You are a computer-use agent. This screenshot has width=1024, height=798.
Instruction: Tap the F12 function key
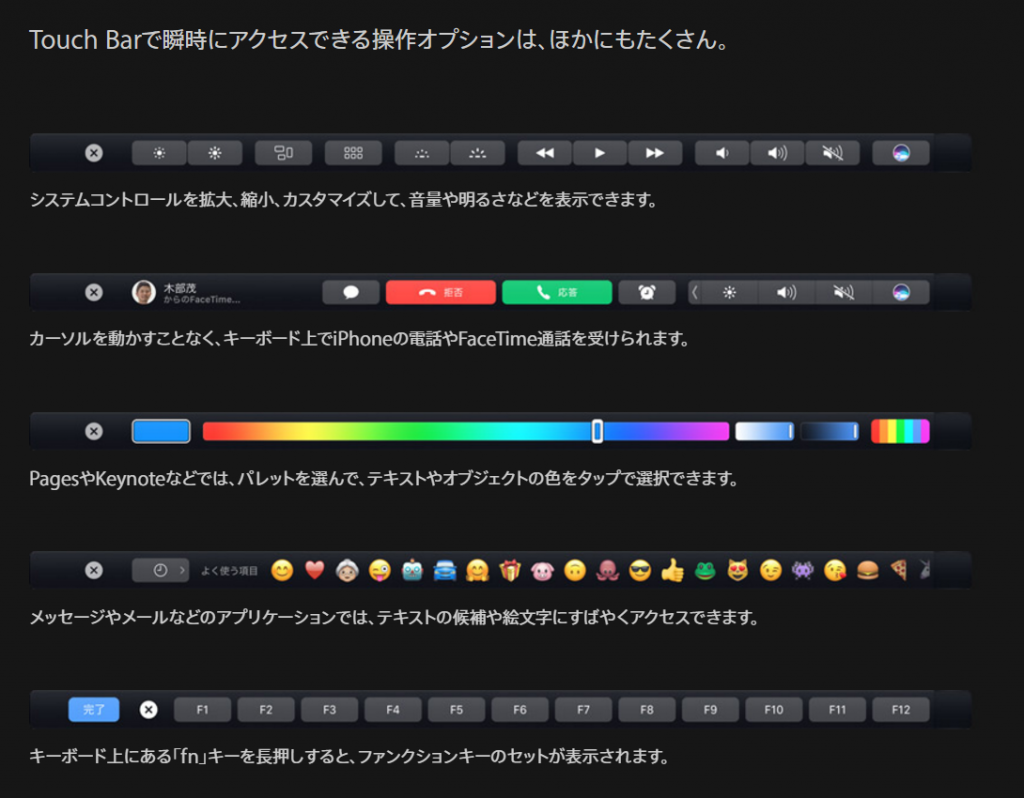click(901, 709)
